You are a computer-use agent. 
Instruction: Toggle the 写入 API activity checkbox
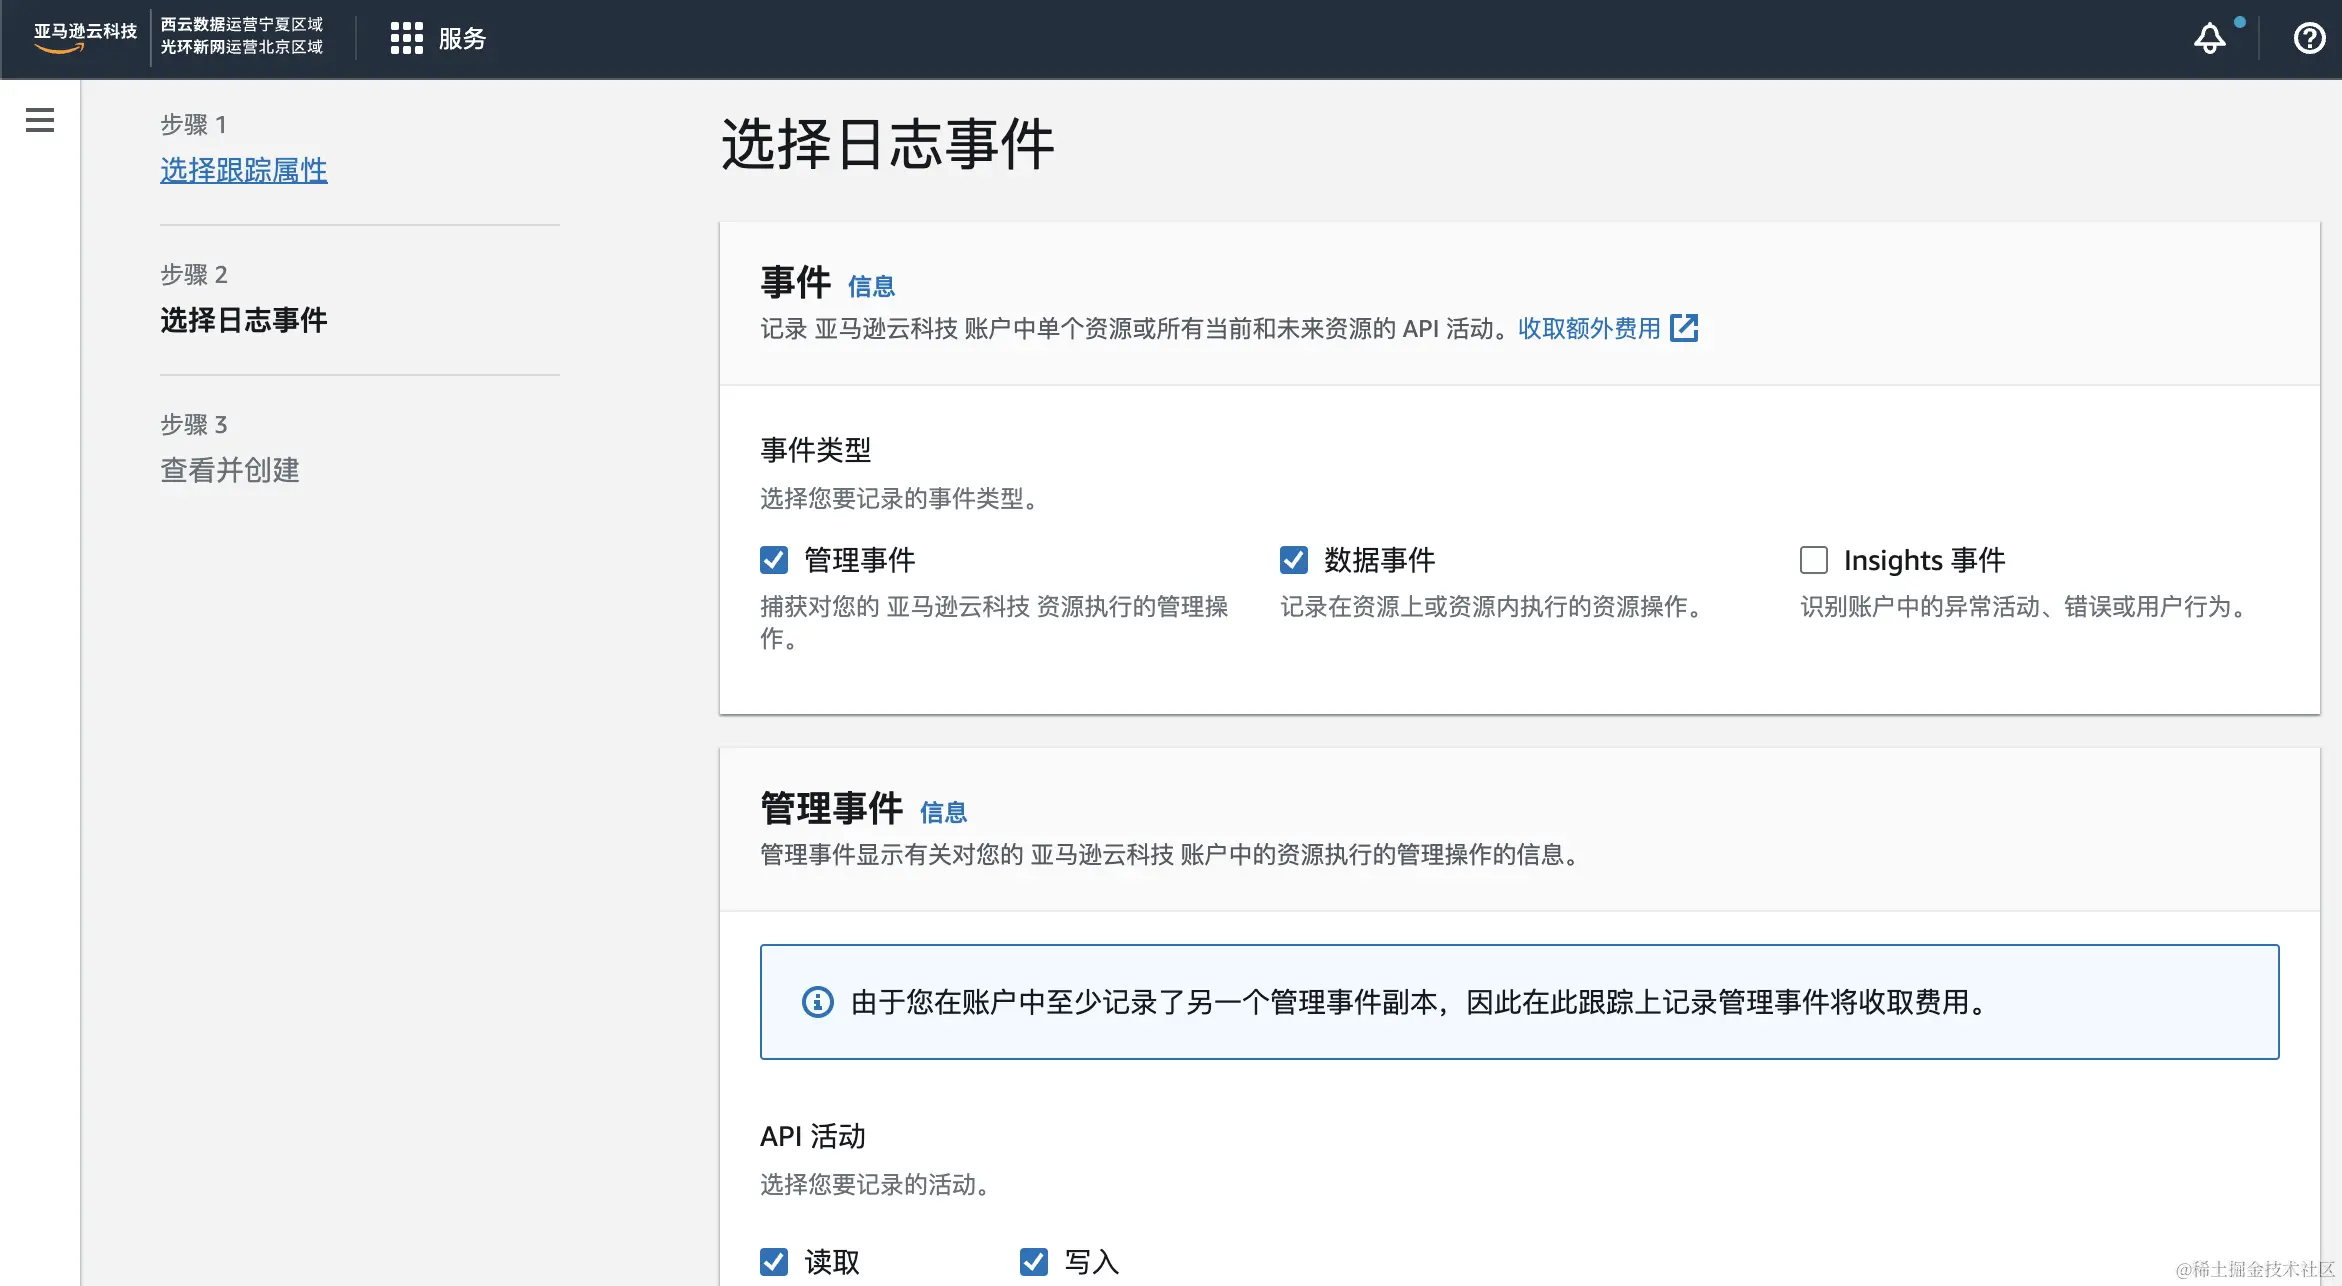pos(1034,1262)
